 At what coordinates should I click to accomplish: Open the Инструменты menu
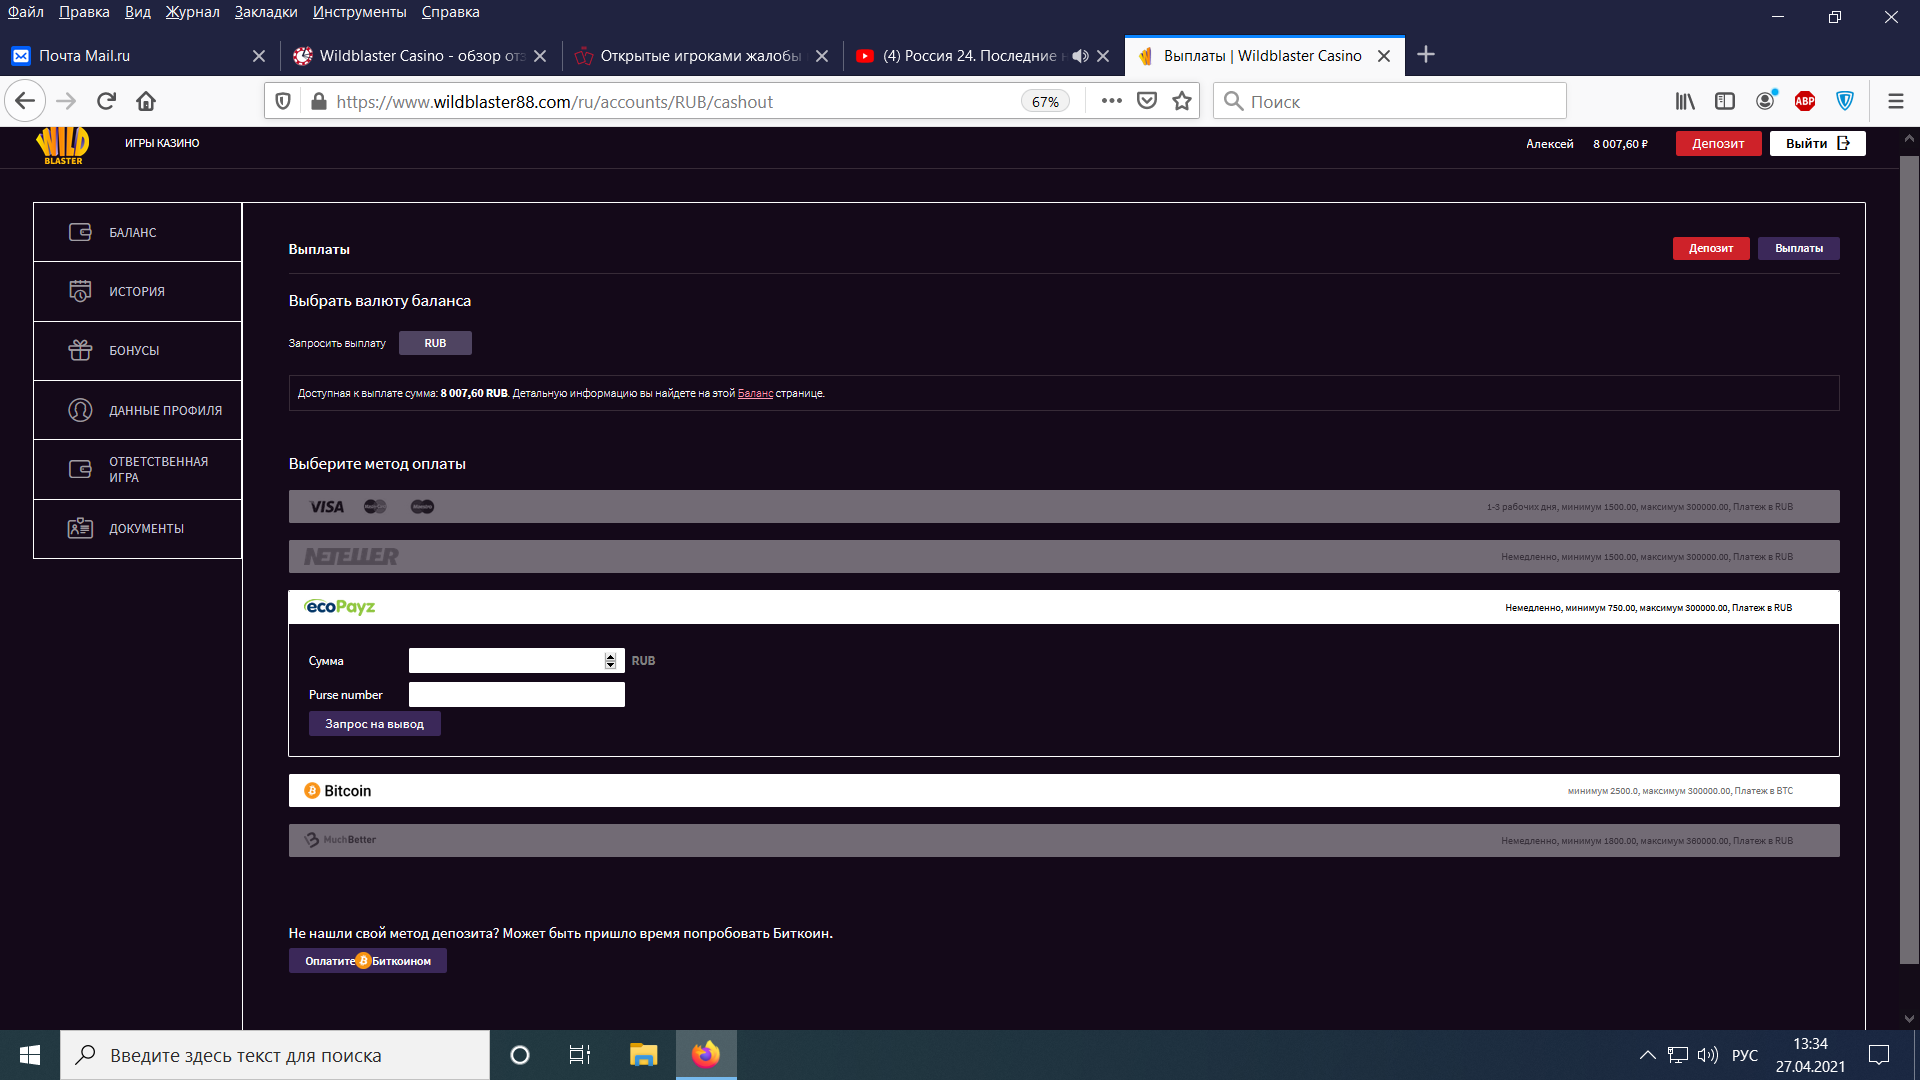[359, 12]
